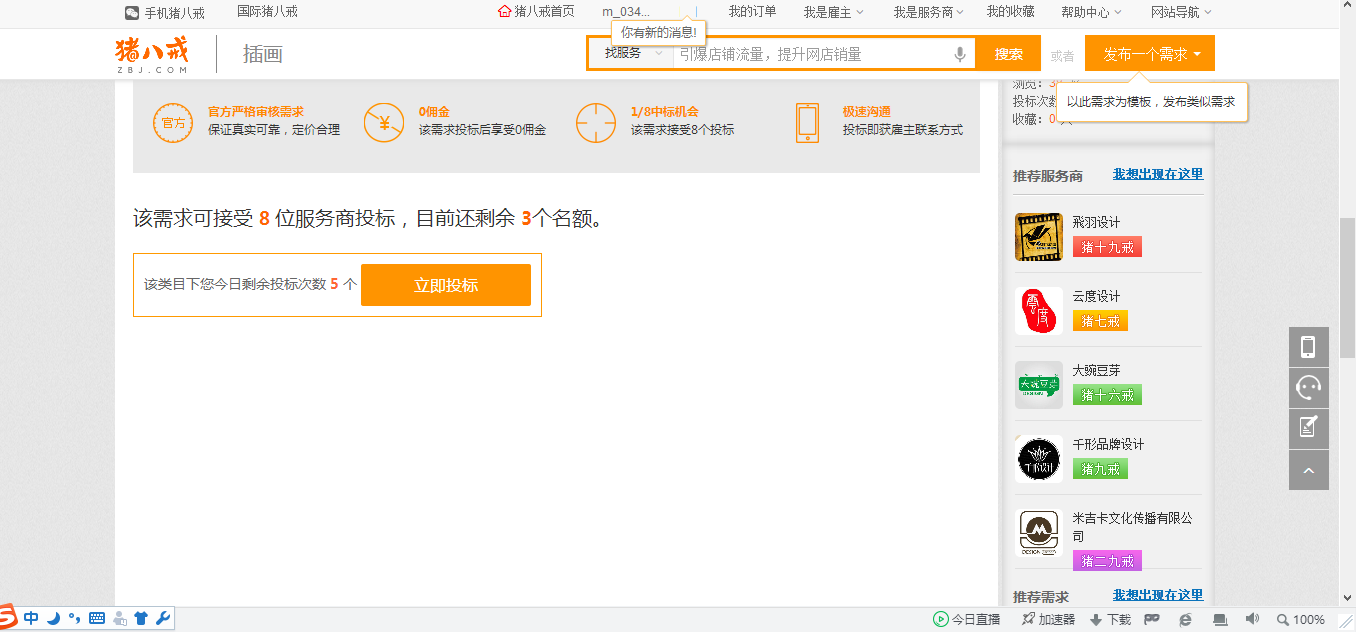Open the soft keyboard icon in IME bar

tap(97, 618)
